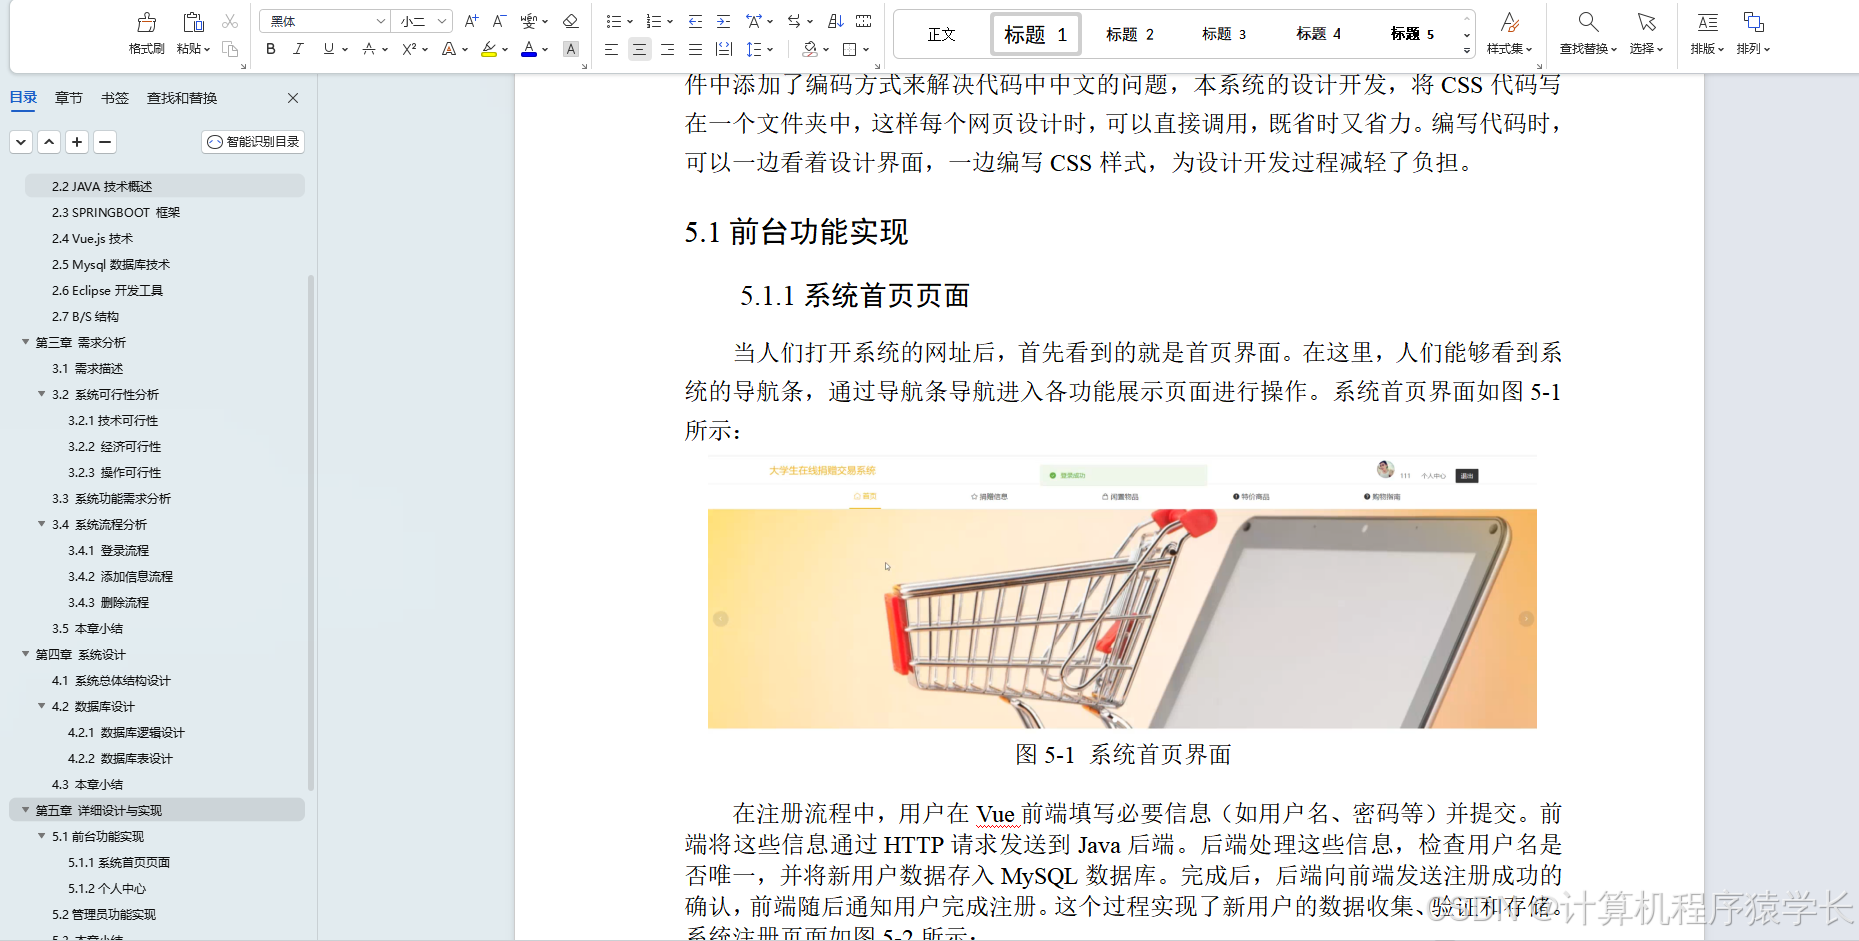Click the sort (A with down arrow) icon

click(x=836, y=21)
